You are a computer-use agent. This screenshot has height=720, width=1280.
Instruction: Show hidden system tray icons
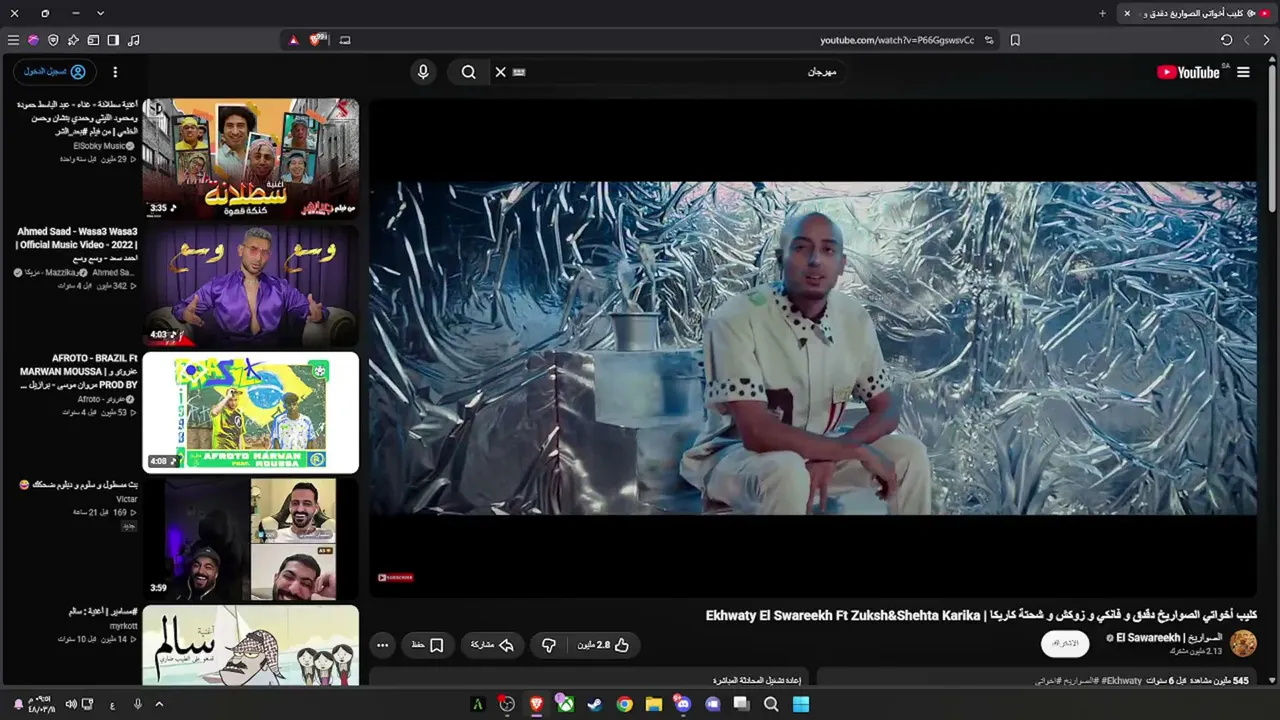point(159,704)
